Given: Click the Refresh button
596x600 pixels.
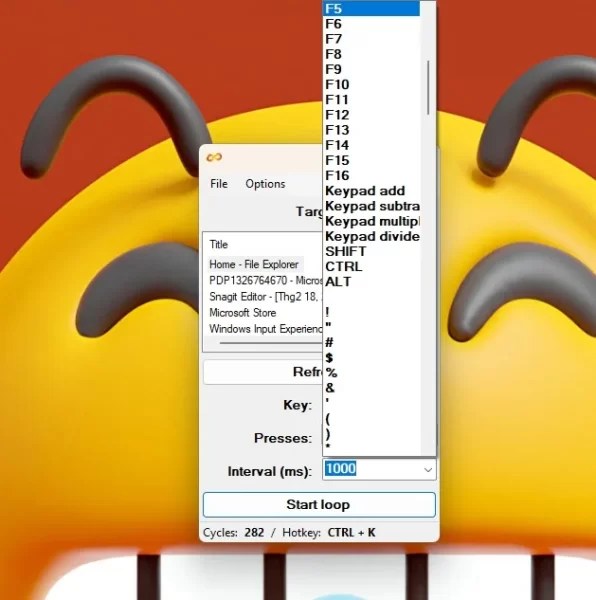Looking at the screenshot, I should 263,372.
